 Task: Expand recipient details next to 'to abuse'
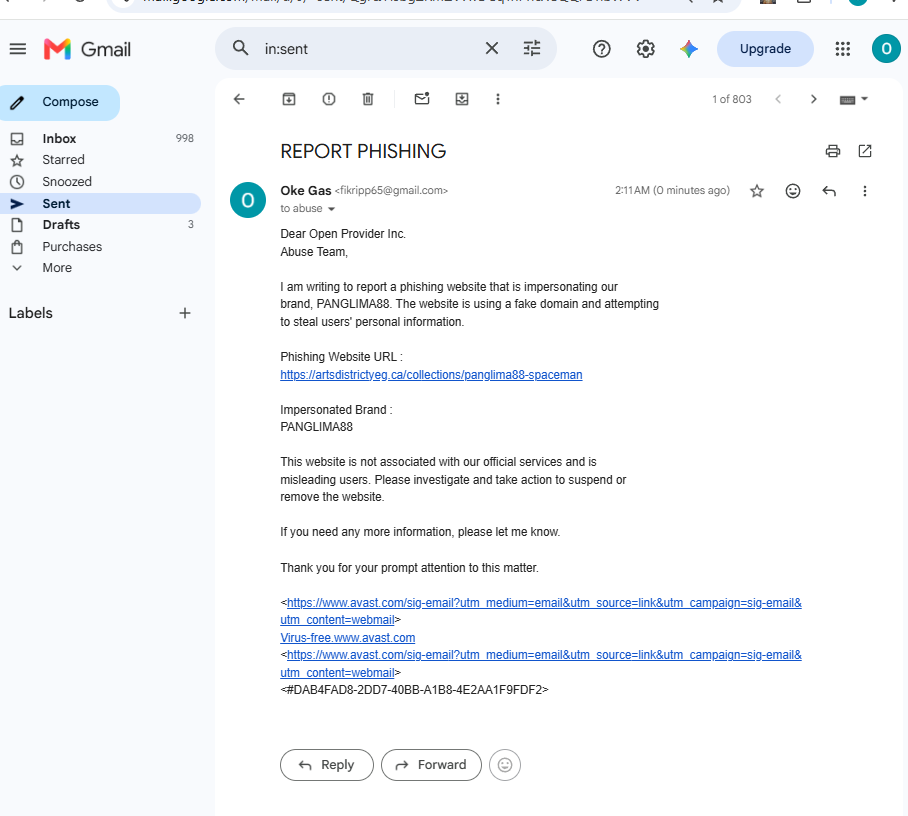tap(331, 209)
